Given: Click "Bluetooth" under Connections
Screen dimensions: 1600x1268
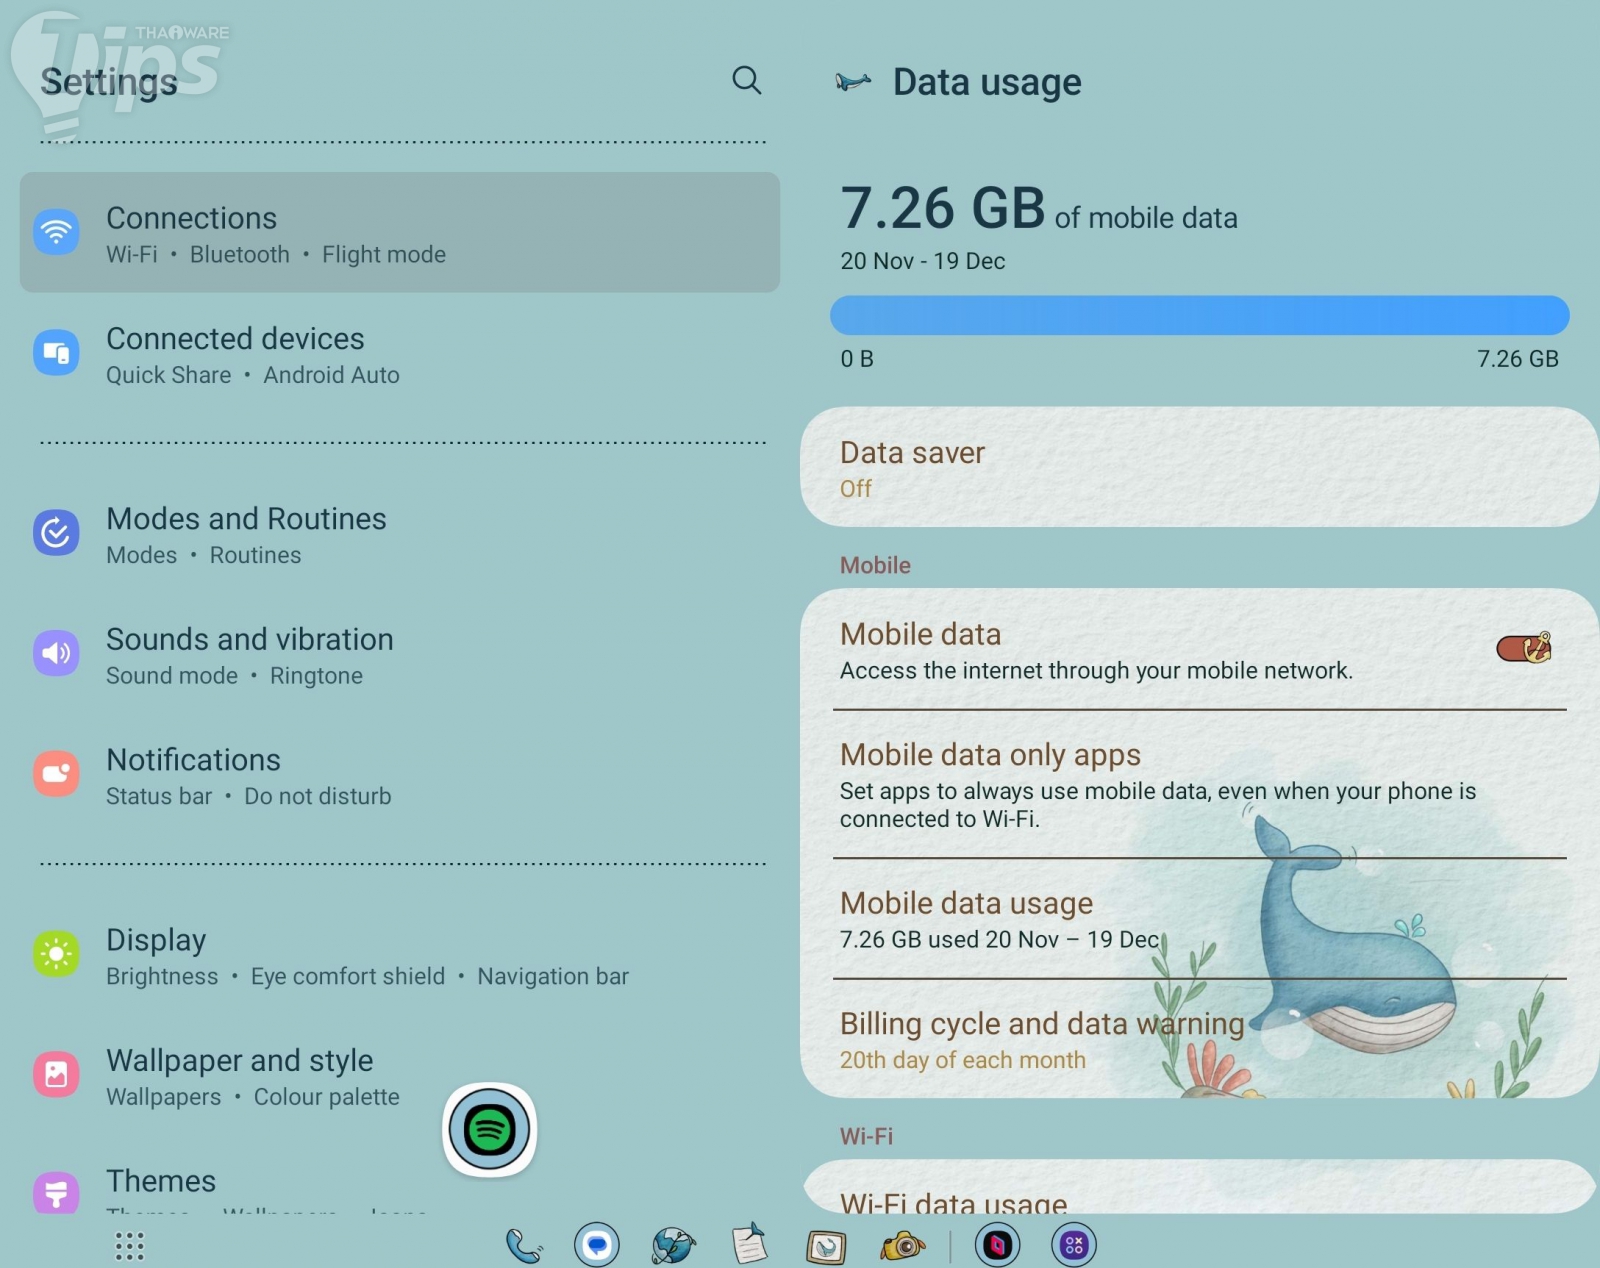Looking at the screenshot, I should coord(240,255).
